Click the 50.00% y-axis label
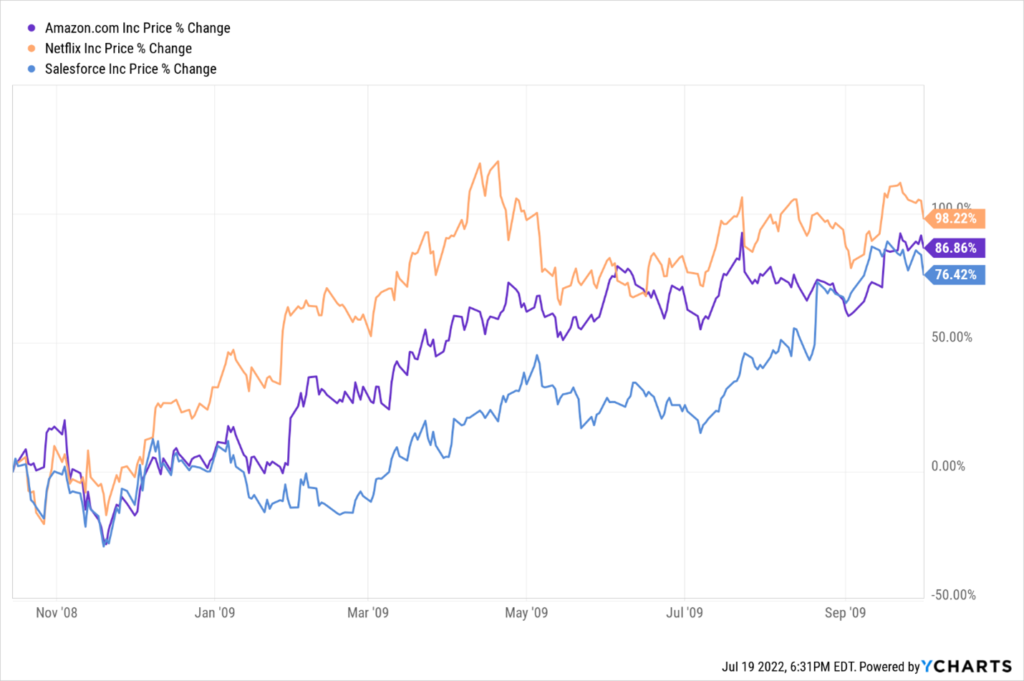 tap(952, 337)
